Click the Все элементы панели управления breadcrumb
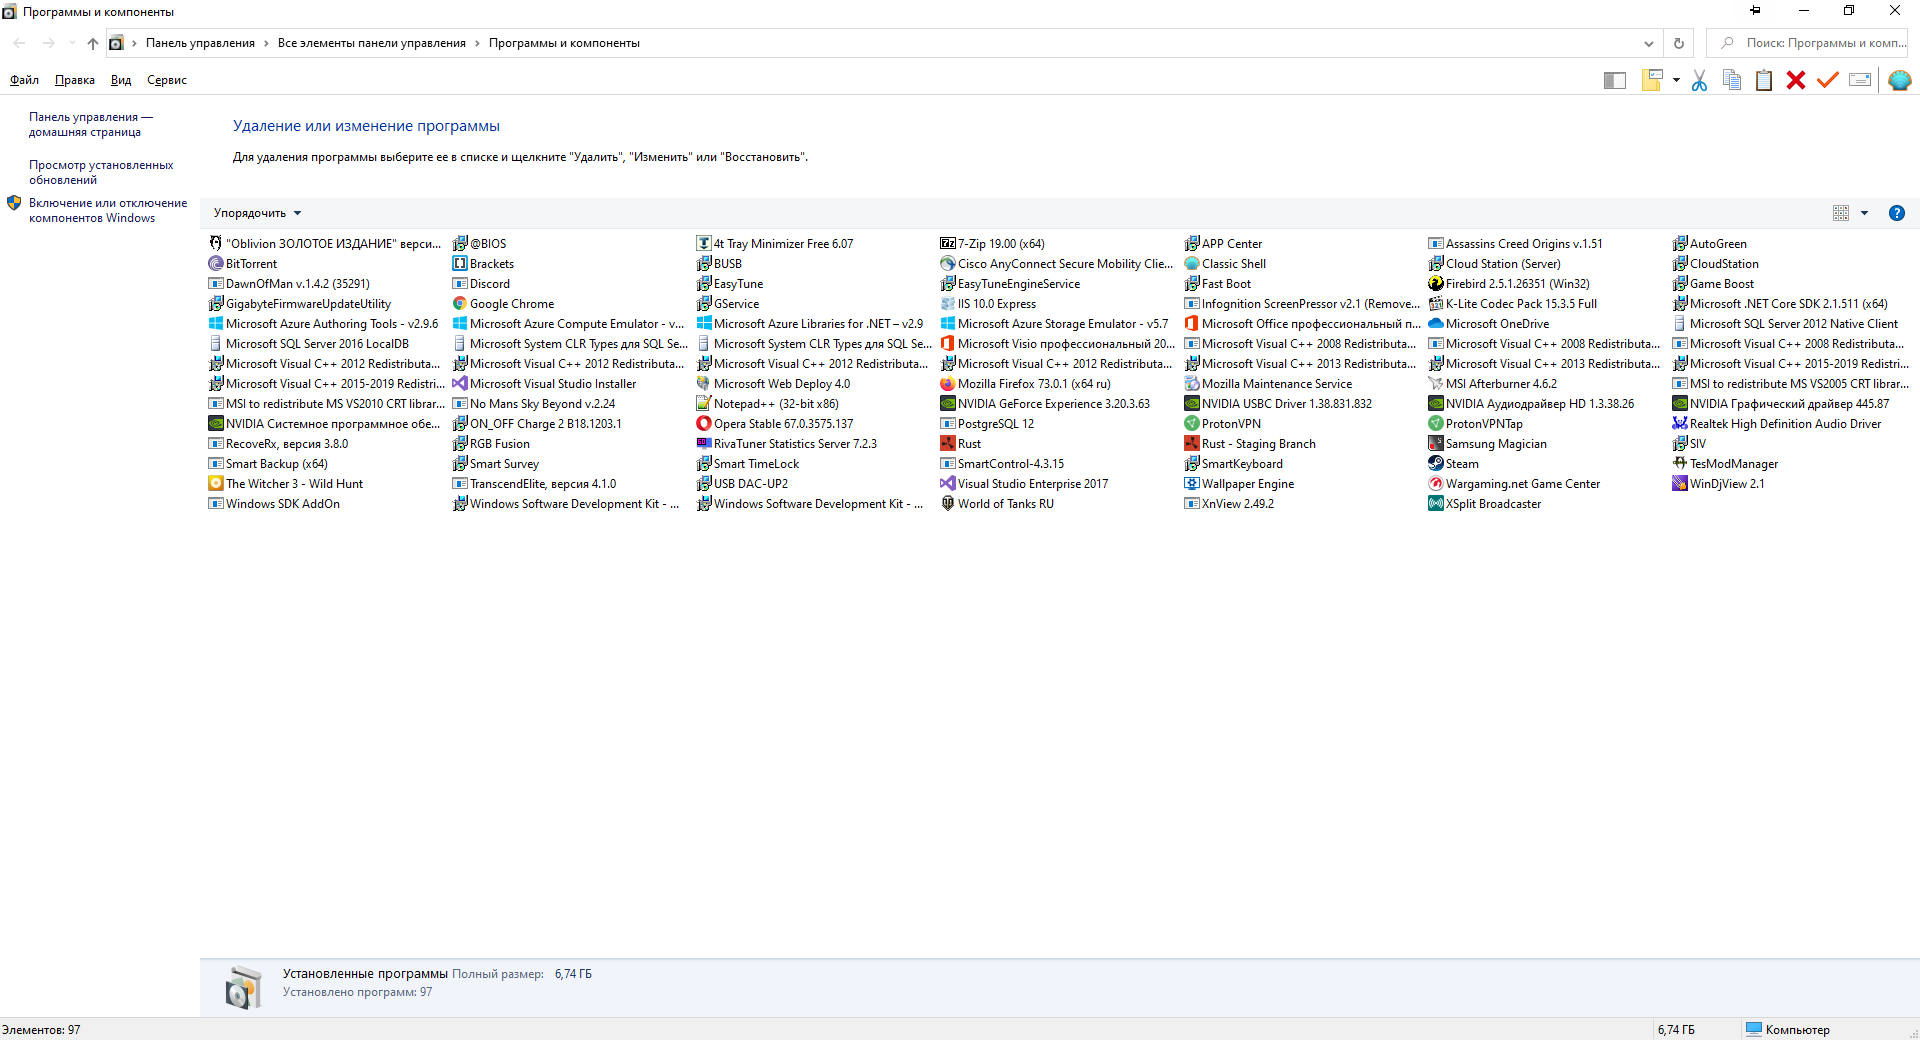 click(x=372, y=43)
